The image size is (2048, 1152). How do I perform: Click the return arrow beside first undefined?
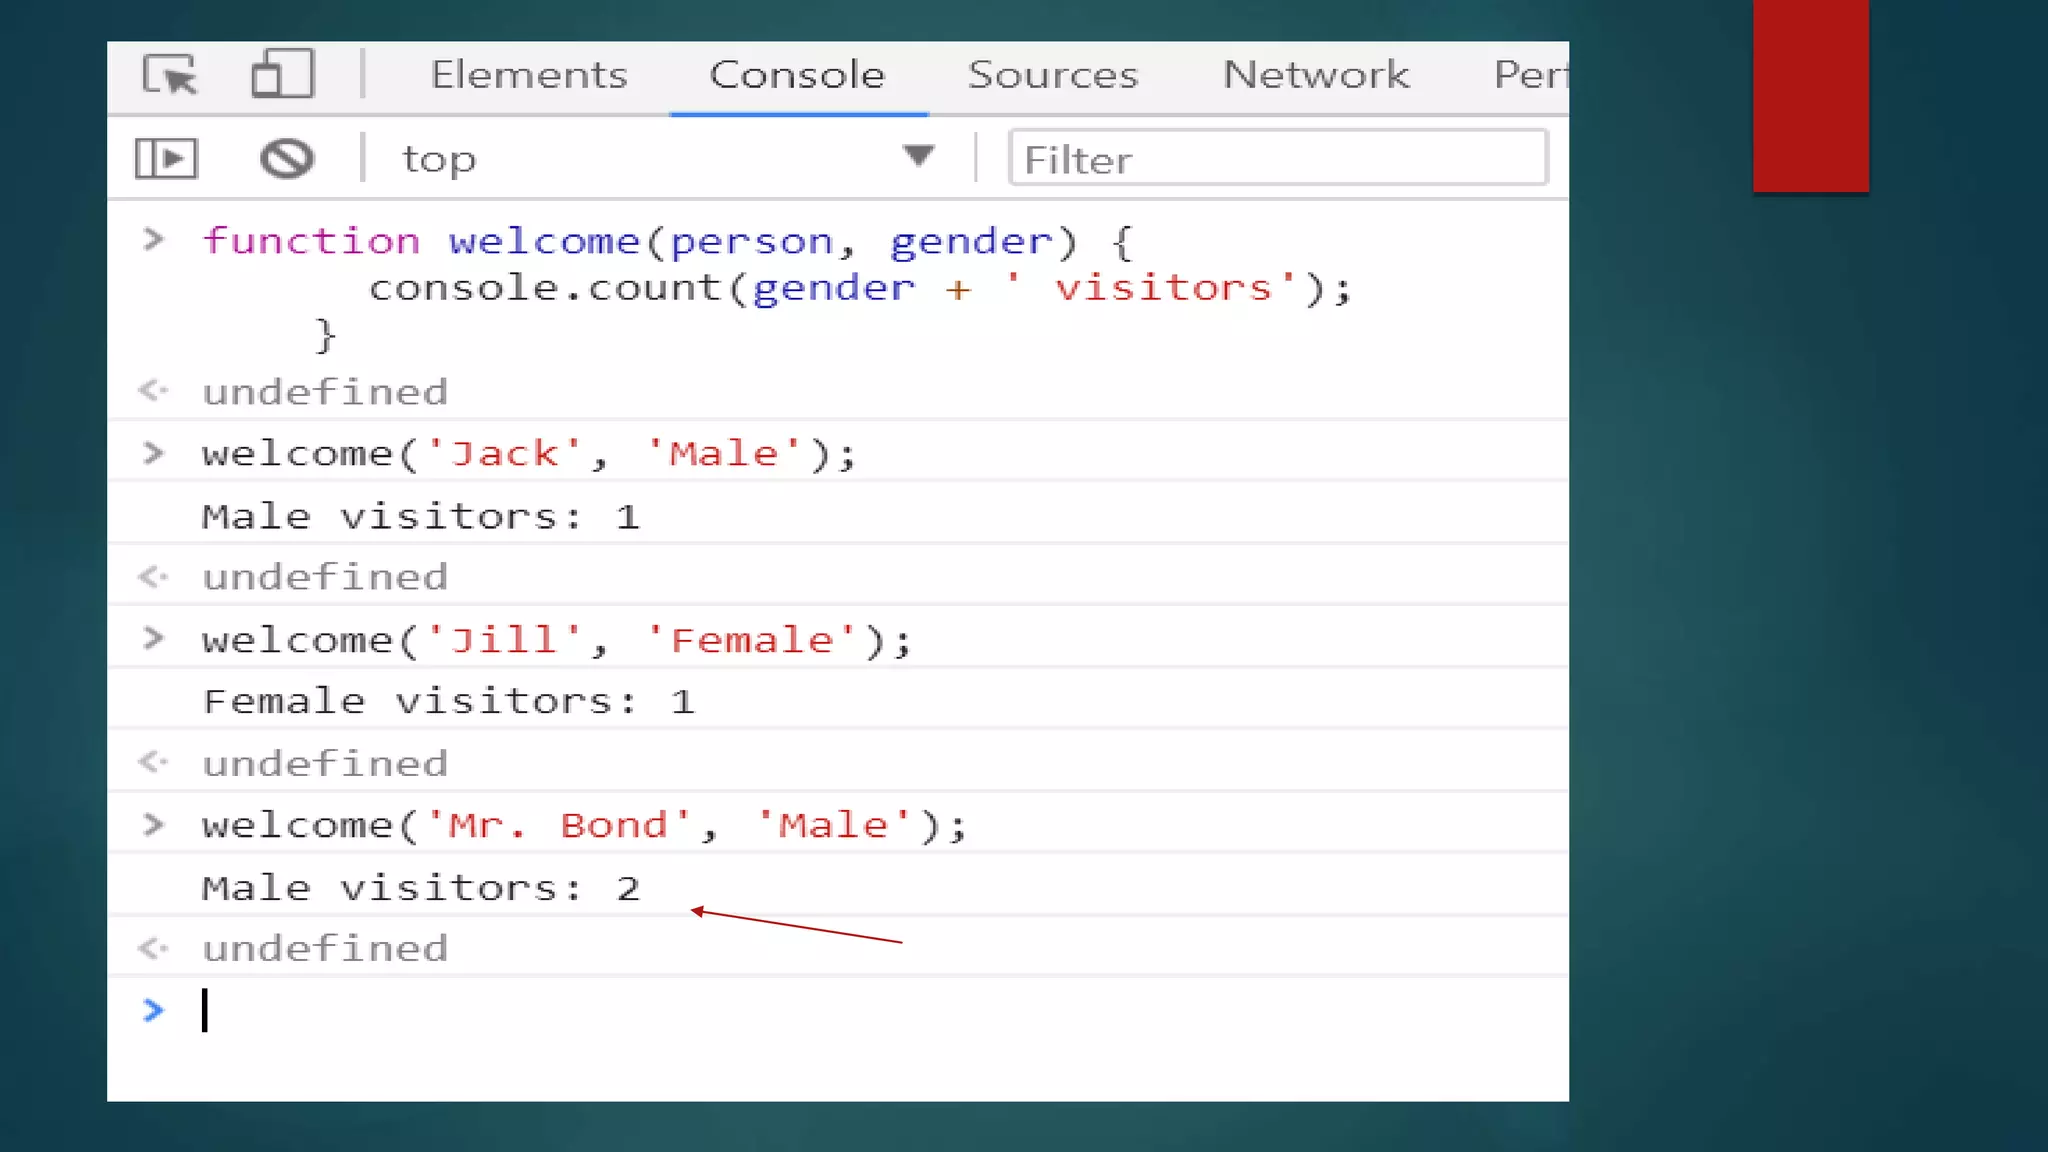[x=153, y=391]
